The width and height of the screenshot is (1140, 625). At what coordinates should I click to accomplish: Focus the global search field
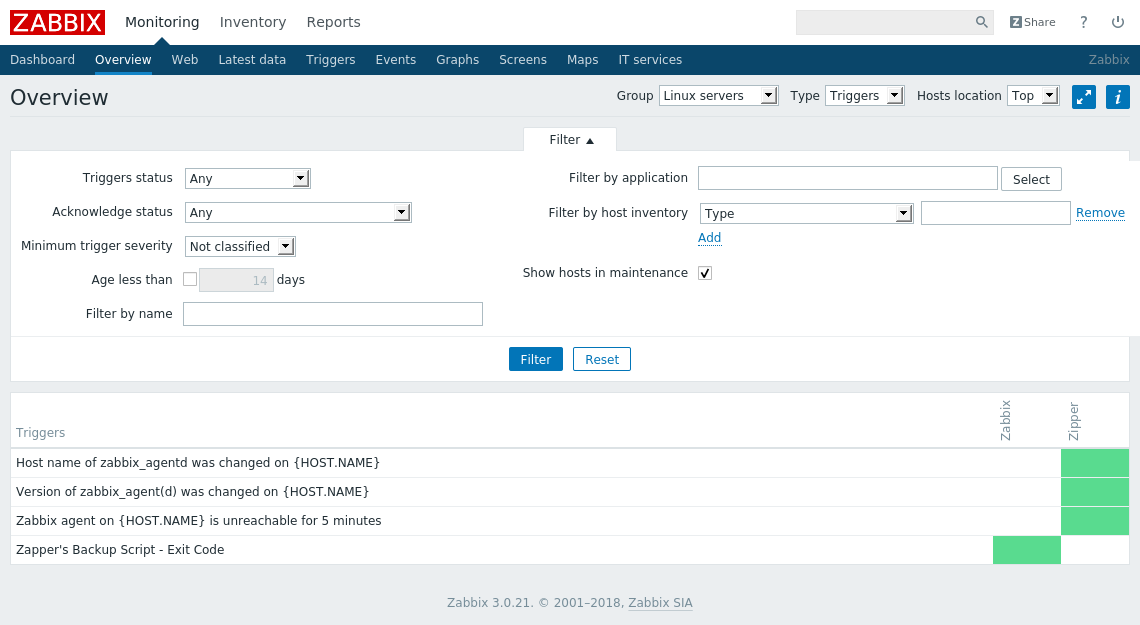point(885,23)
